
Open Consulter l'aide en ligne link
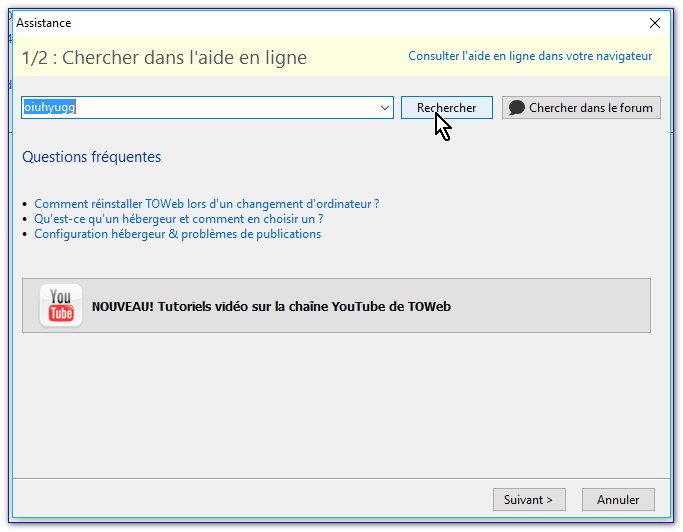529,56
